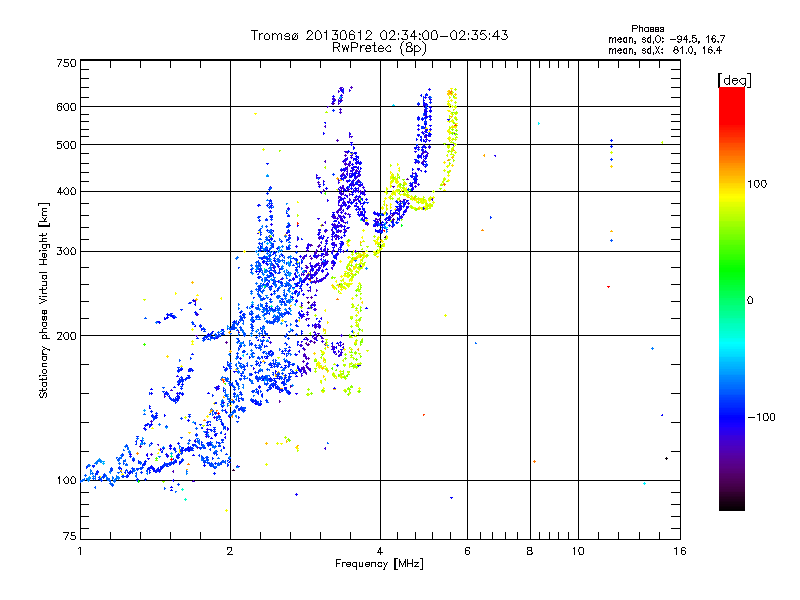Click the 'RwPretec (8p)' subtitle
800x600 pixels.
(x=379, y=48)
